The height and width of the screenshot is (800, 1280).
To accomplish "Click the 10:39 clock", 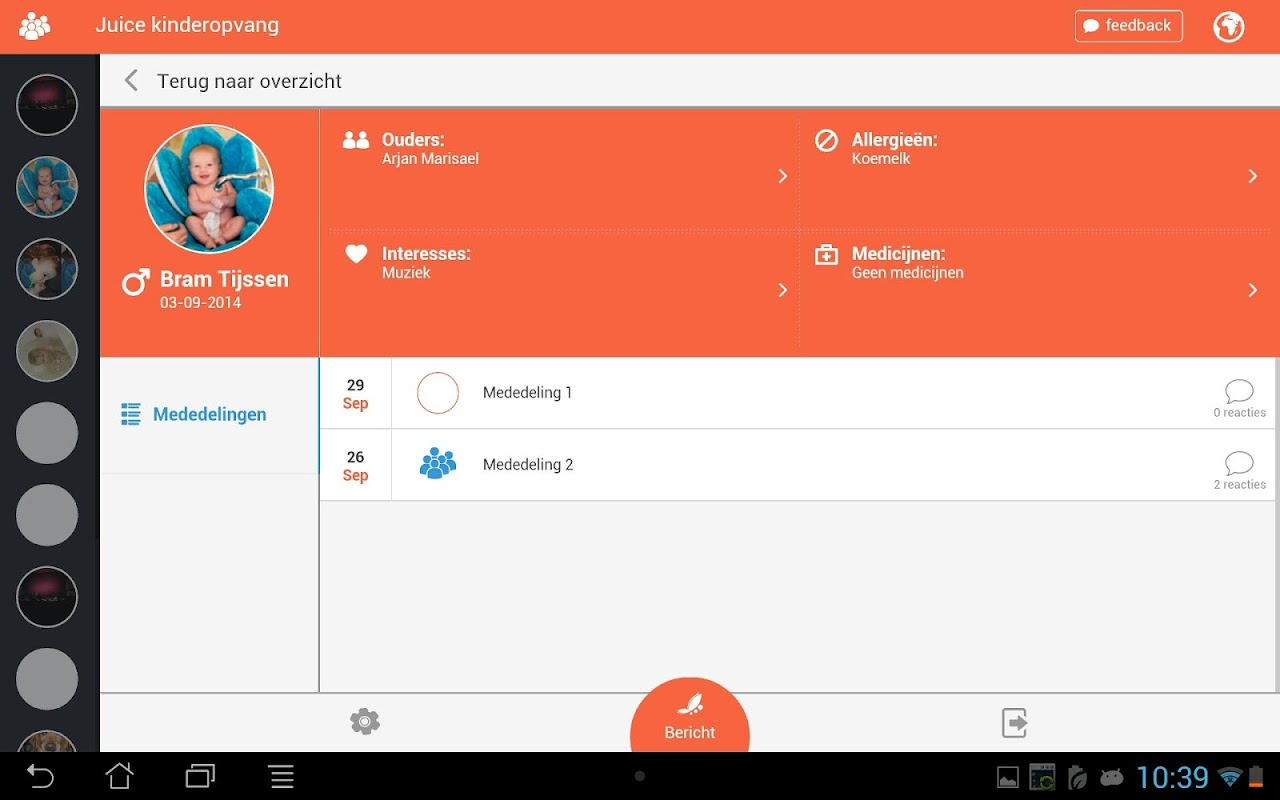I will coord(1172,777).
